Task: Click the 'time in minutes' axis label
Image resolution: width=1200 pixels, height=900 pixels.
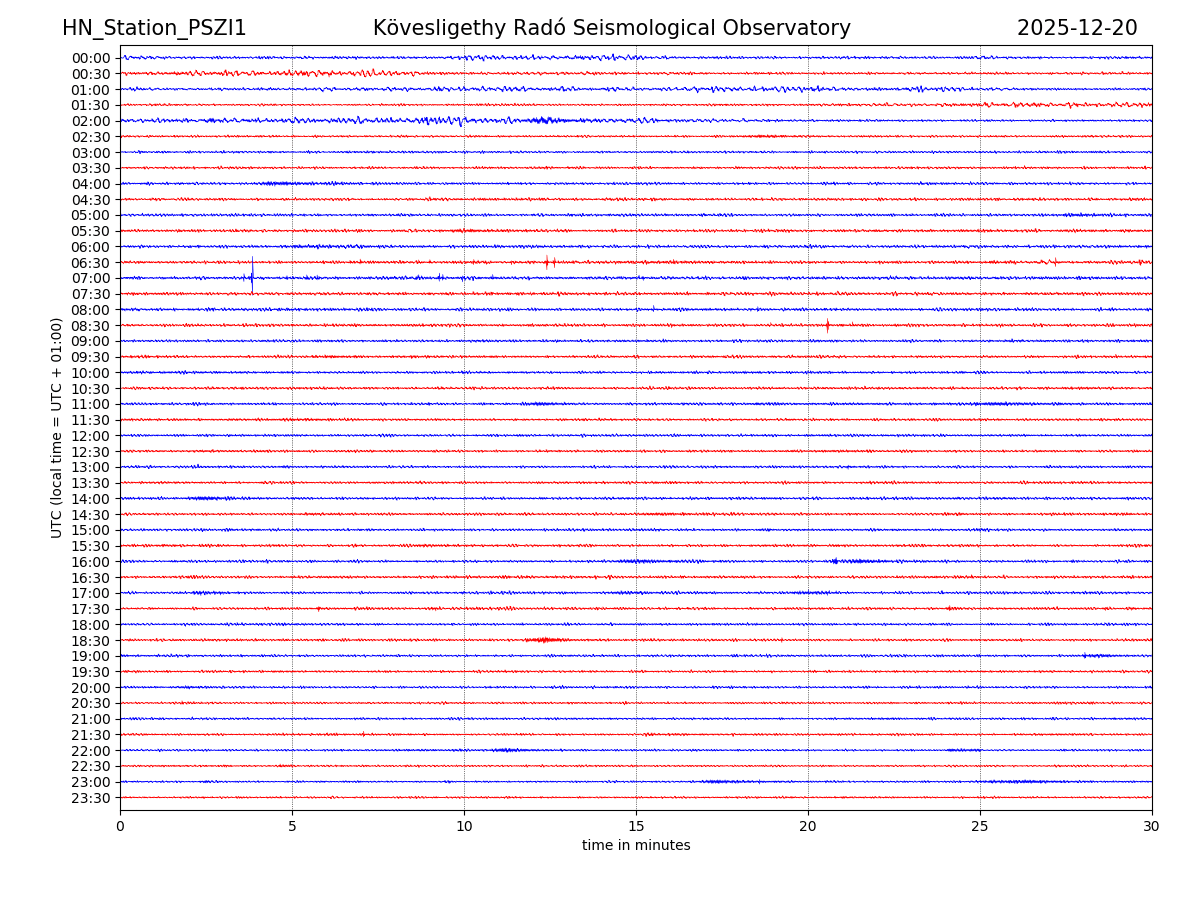Action: click(636, 845)
